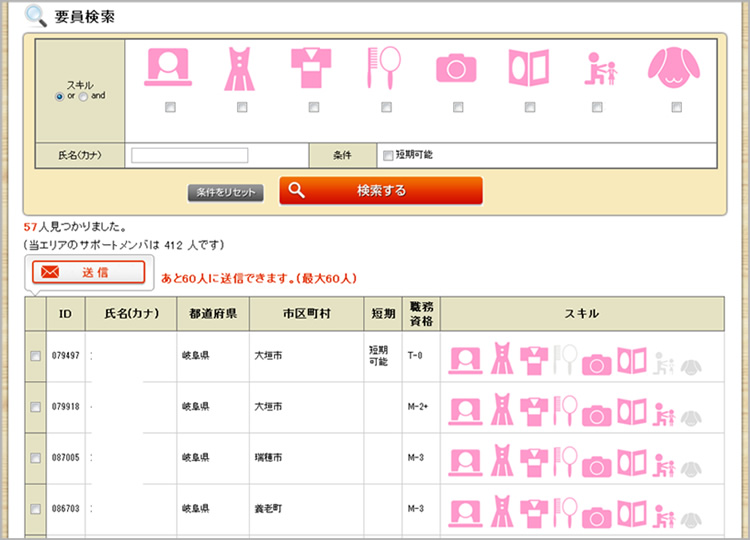750x540 pixels.
Task: Tick checkbox under the portrait photo icon
Action: point(170,107)
